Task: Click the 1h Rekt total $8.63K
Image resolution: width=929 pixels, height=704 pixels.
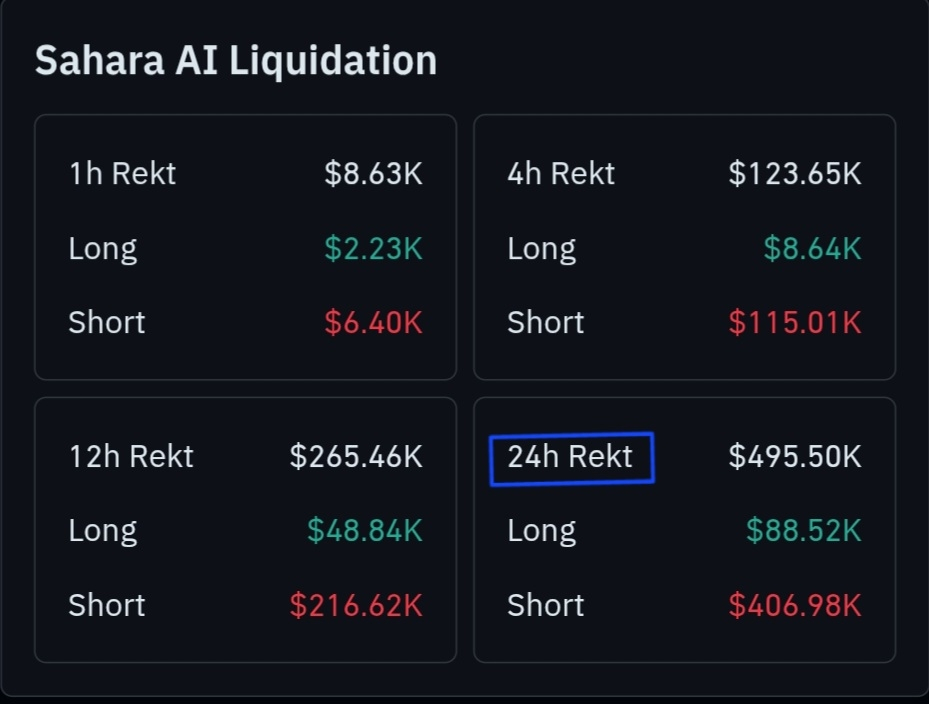Action: click(x=373, y=174)
